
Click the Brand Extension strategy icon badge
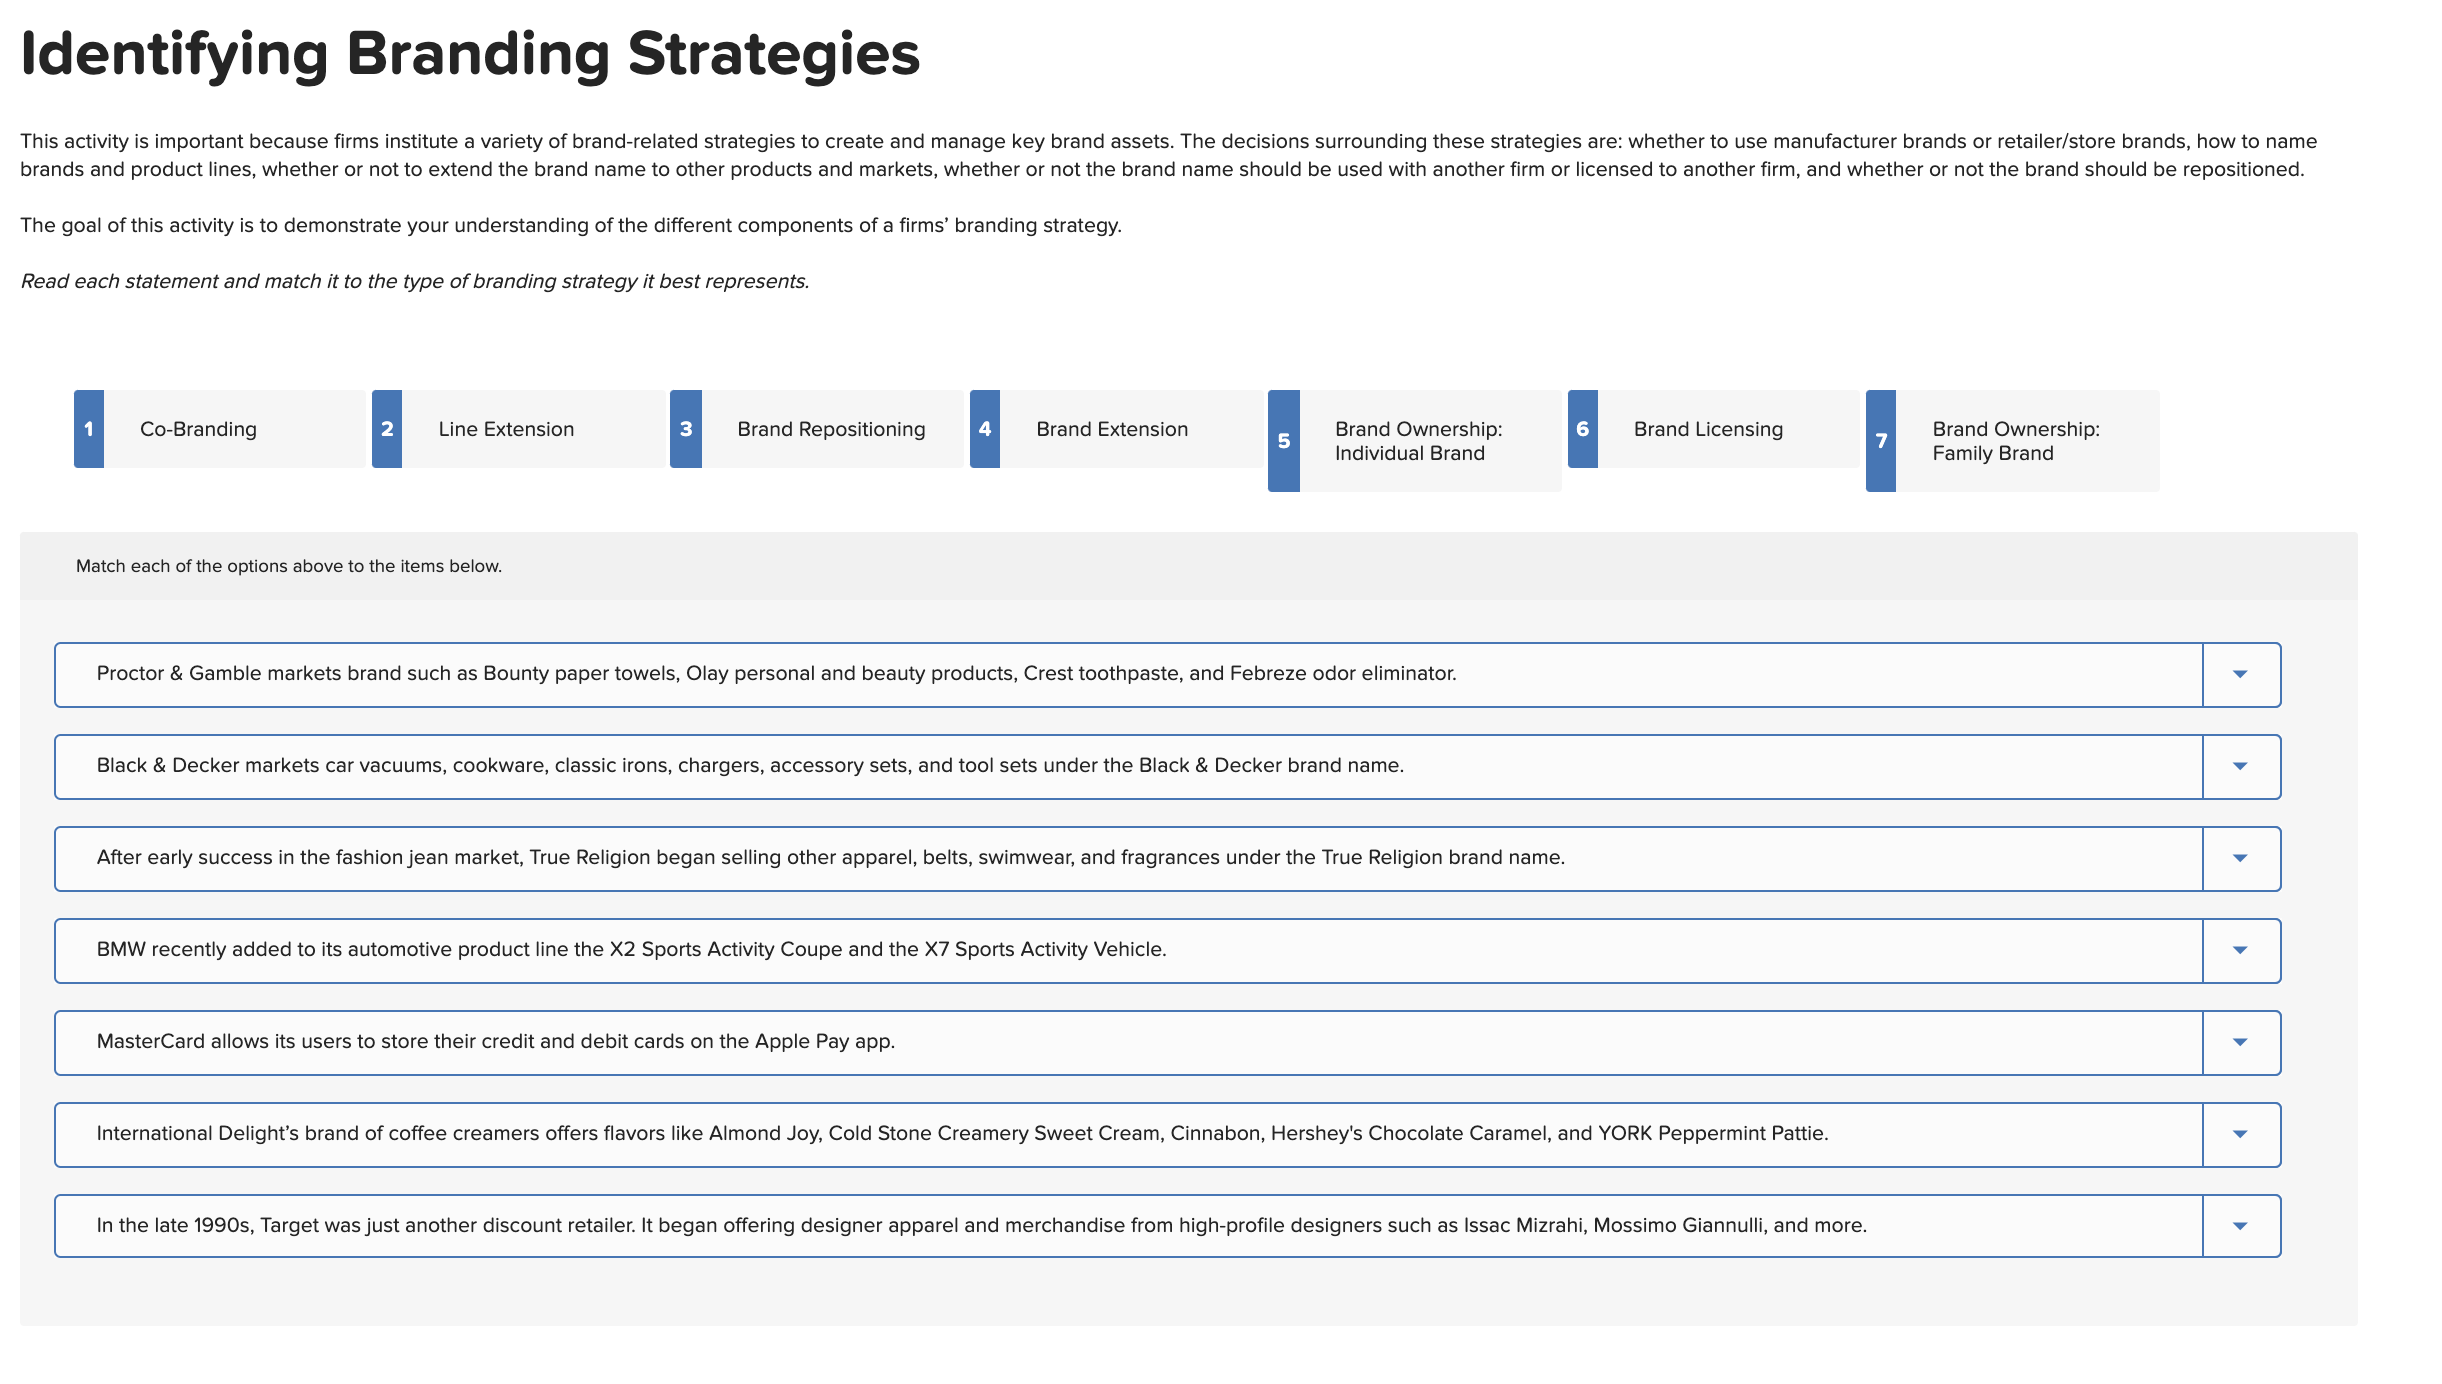pyautogui.click(x=985, y=428)
